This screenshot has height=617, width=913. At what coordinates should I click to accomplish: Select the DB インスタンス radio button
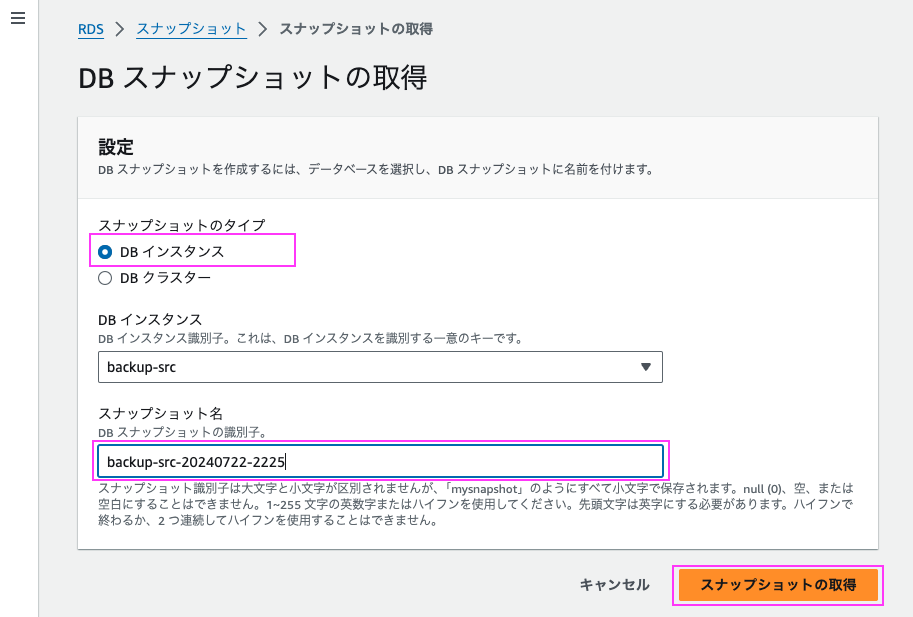tap(105, 252)
